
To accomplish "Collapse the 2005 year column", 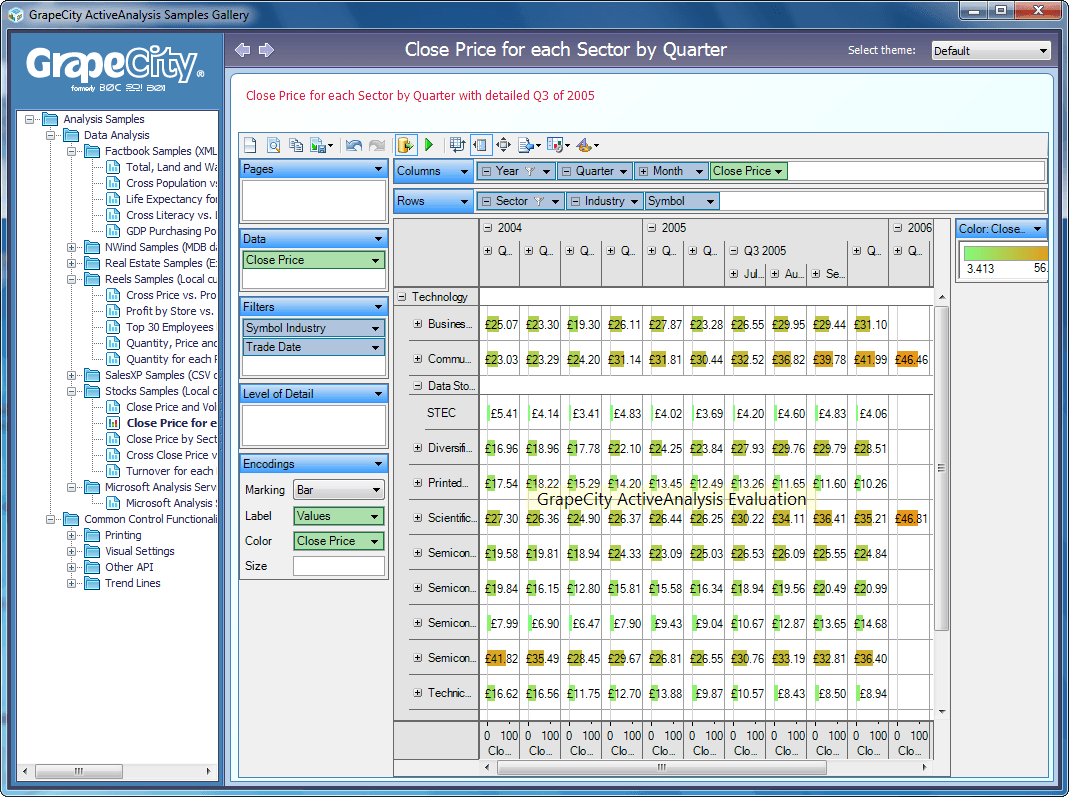I will click(x=652, y=228).
